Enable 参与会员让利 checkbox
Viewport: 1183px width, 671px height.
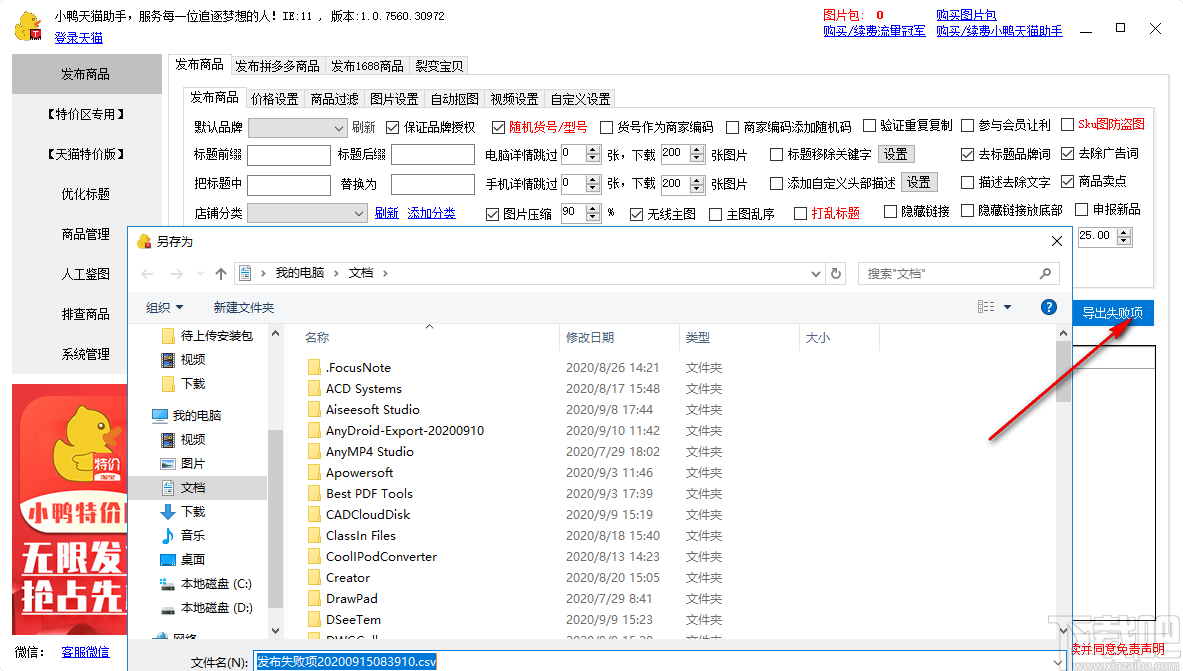(967, 125)
